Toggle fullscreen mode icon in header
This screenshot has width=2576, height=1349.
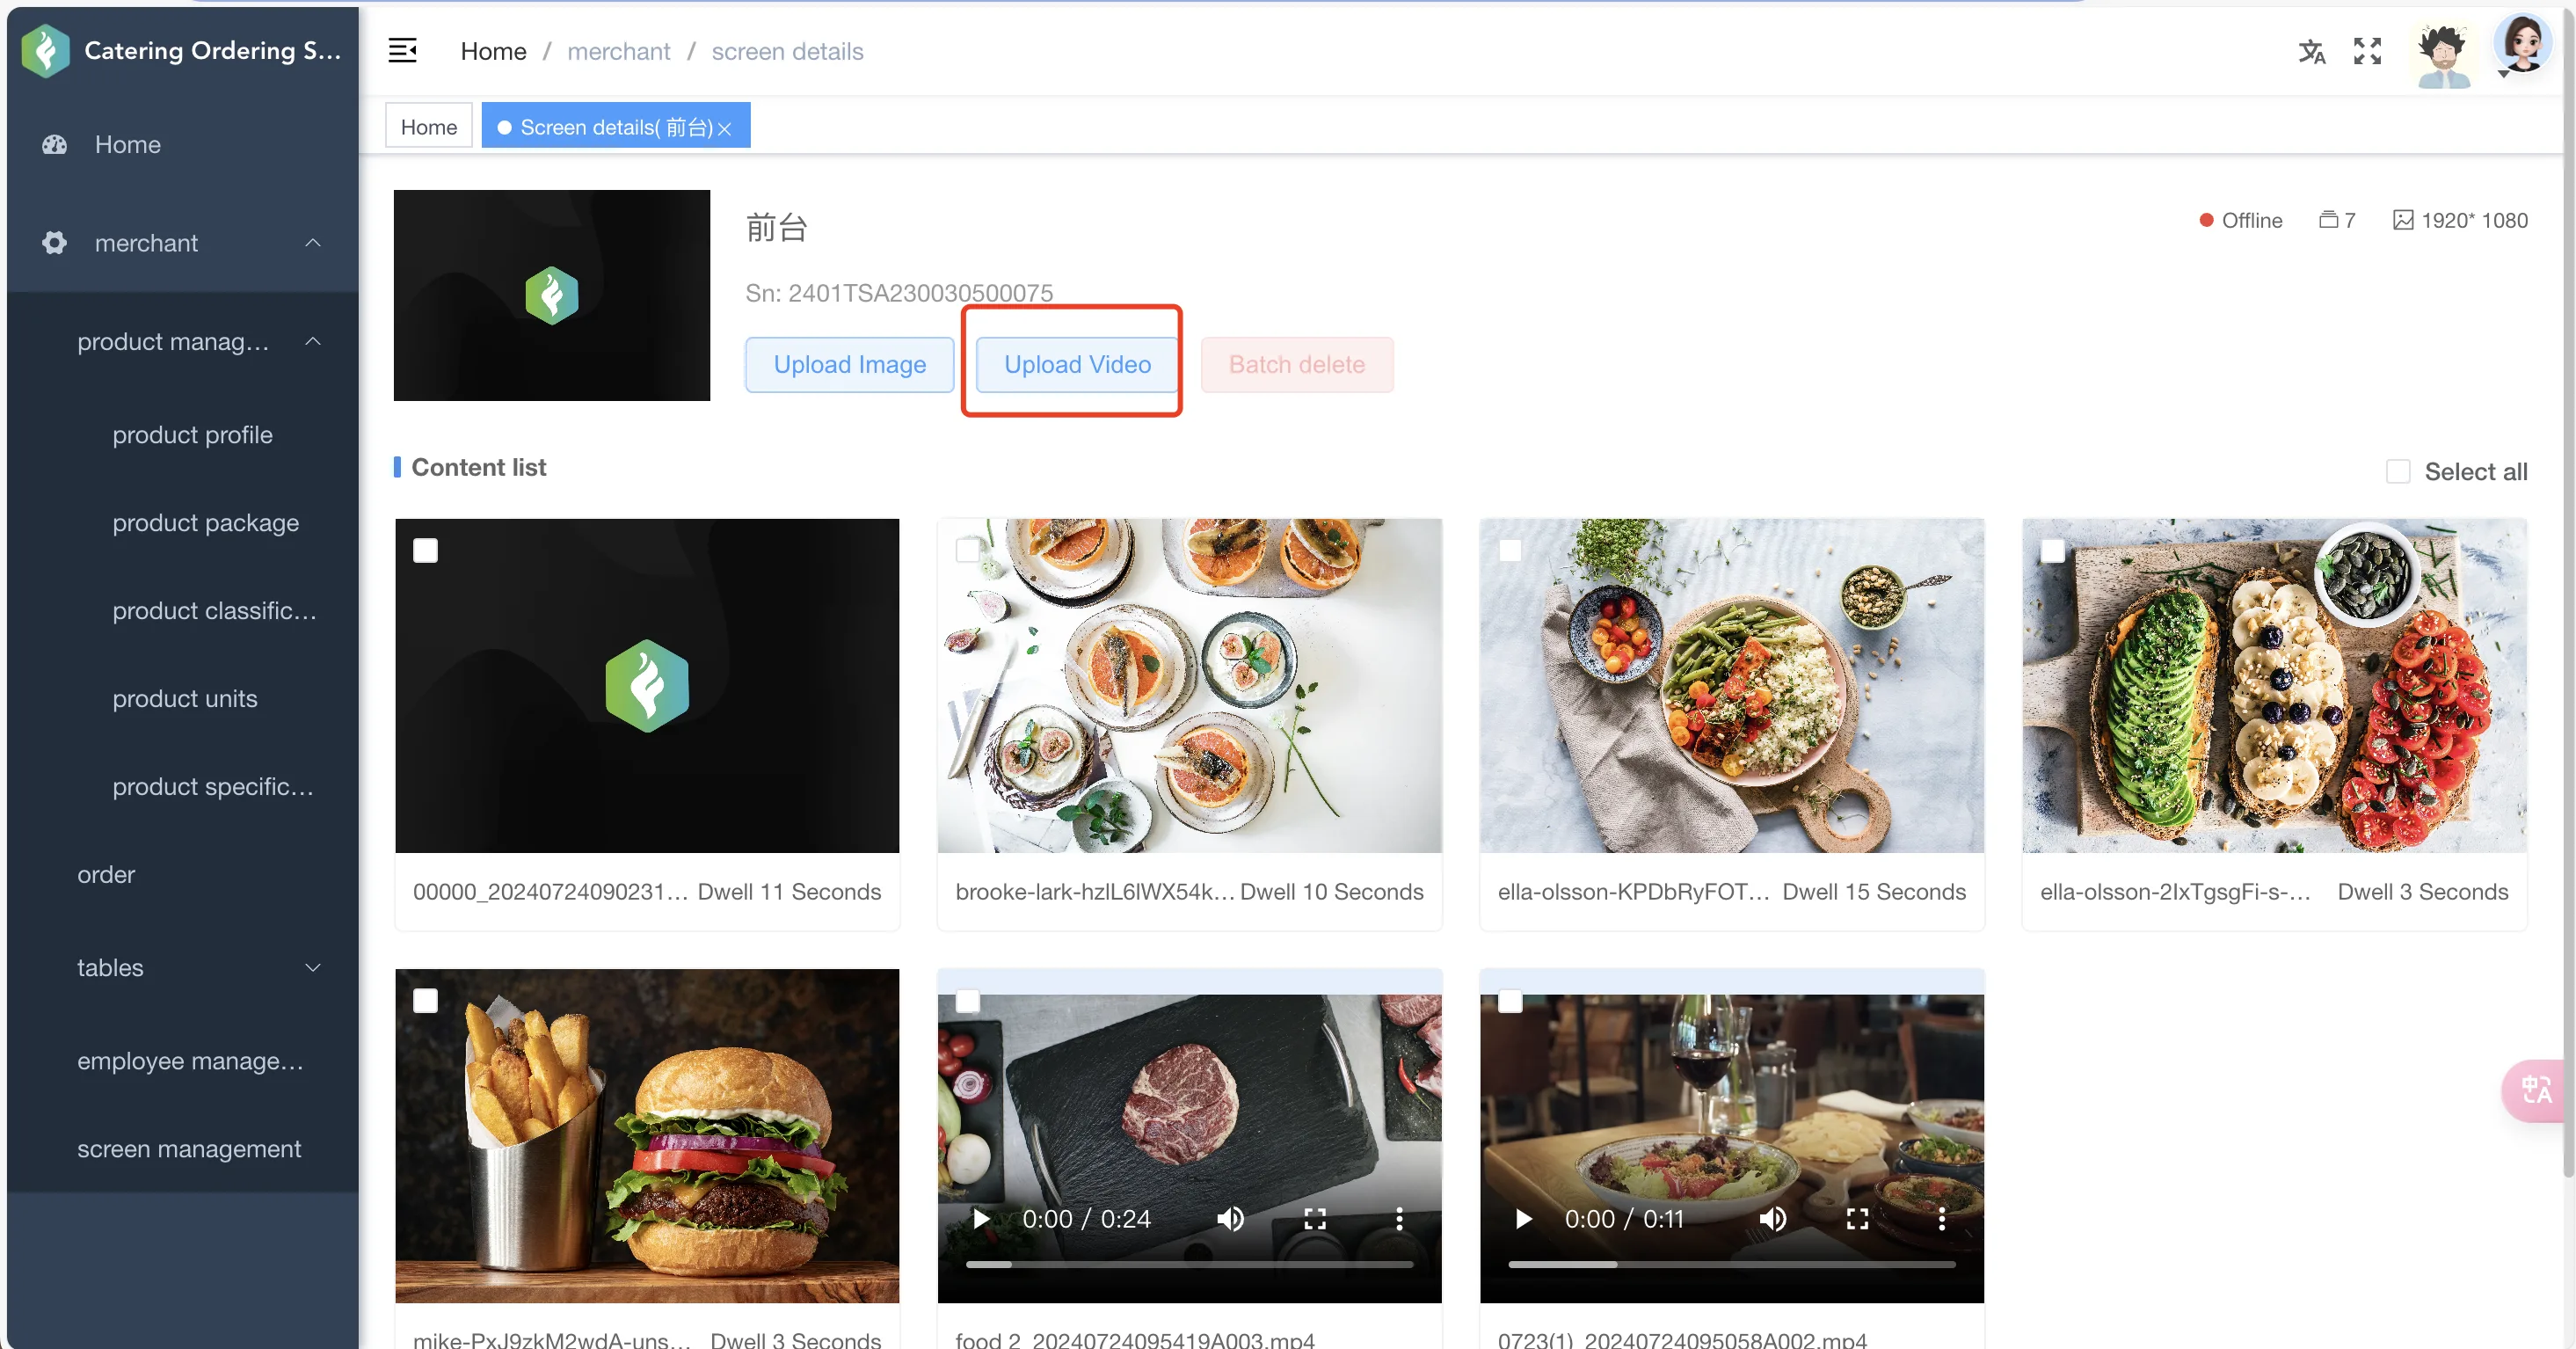(x=2367, y=51)
